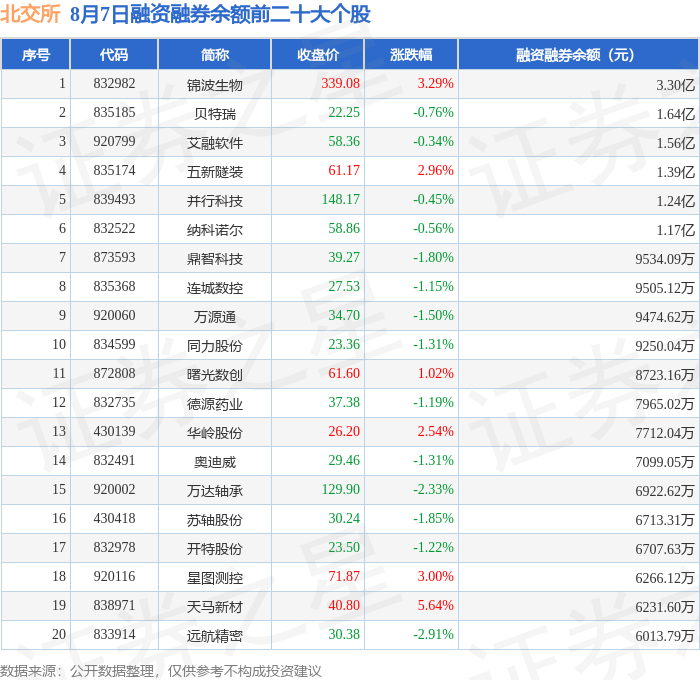Image resolution: width=700 pixels, height=680 pixels.
Task: Select the stock name 天马新材
Action: tap(215, 607)
